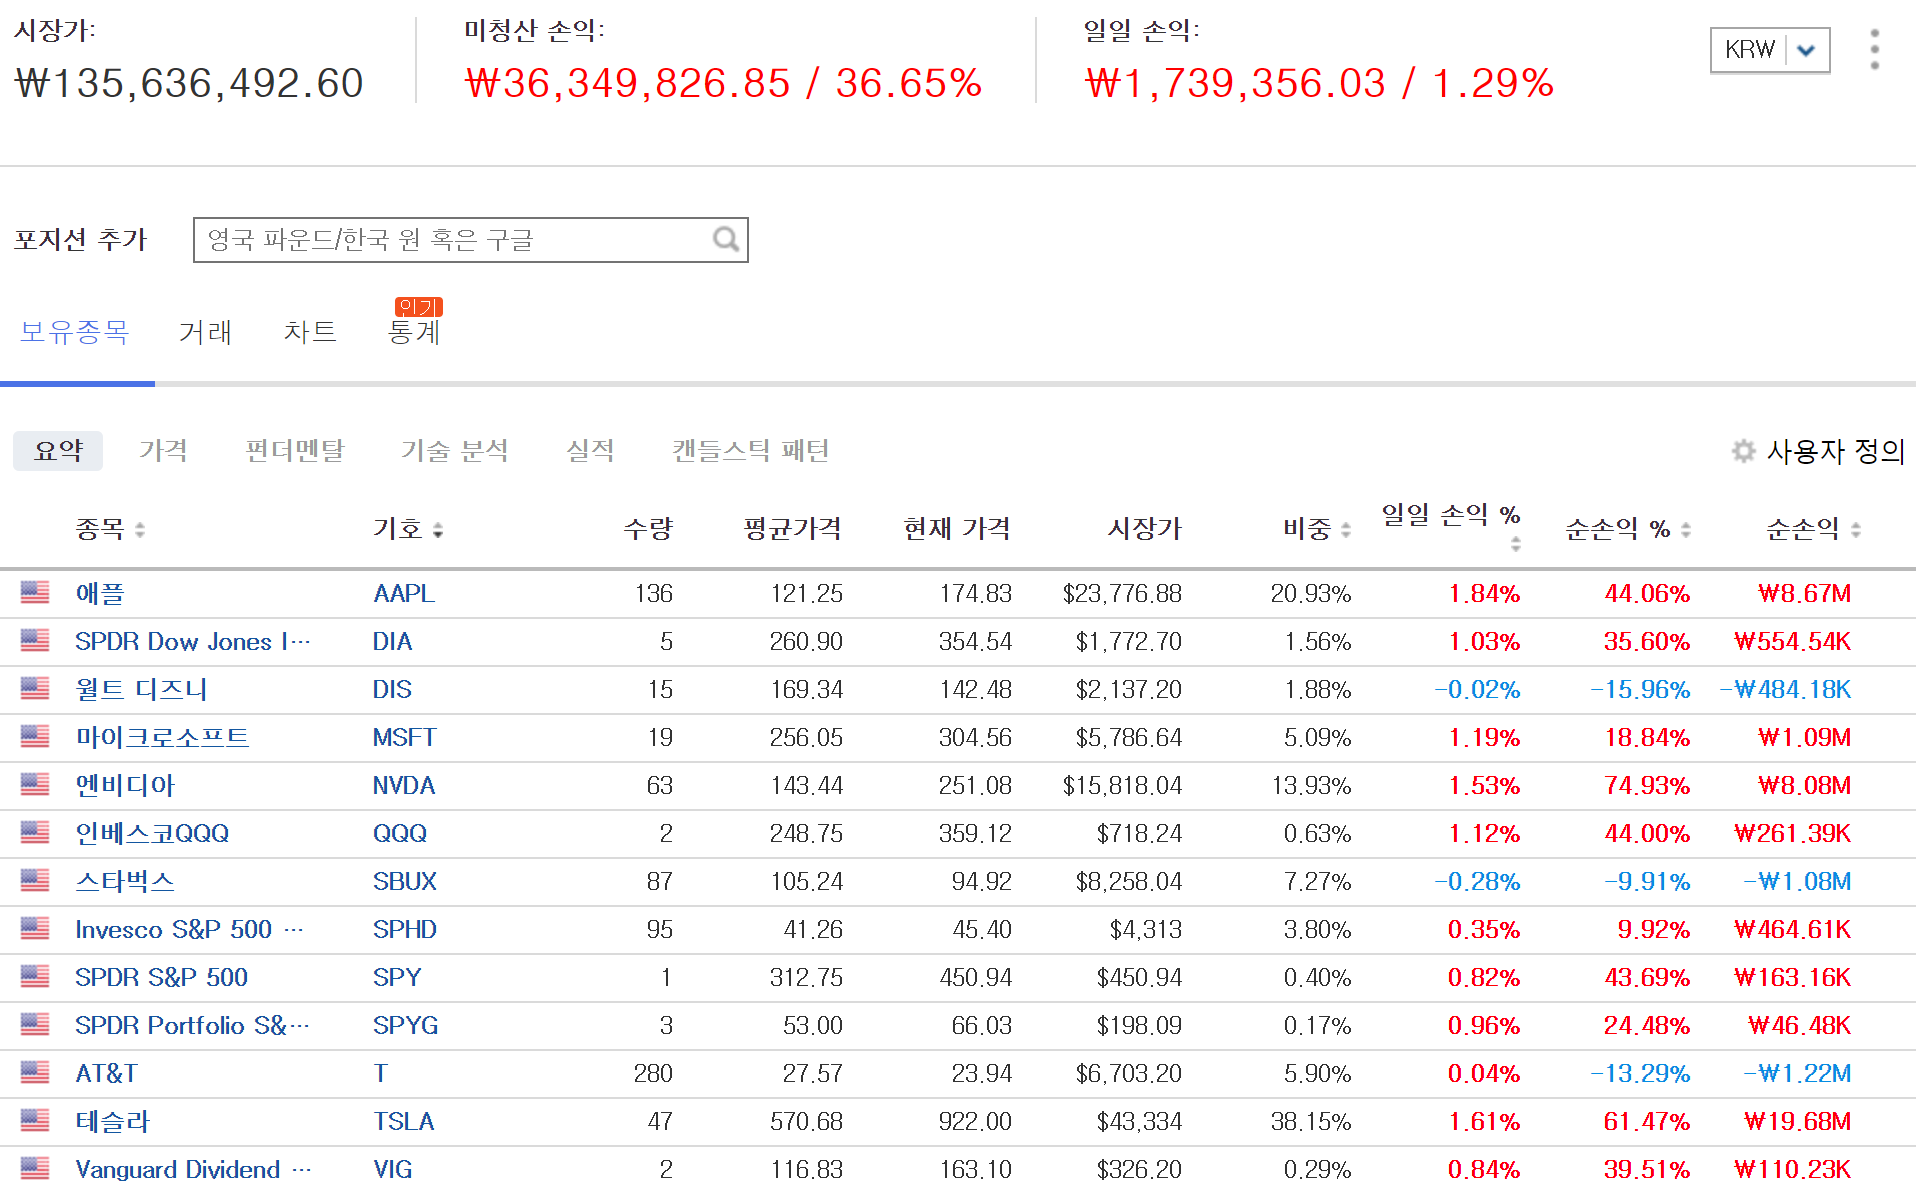Sort by 비중 column arrows

tap(1346, 530)
